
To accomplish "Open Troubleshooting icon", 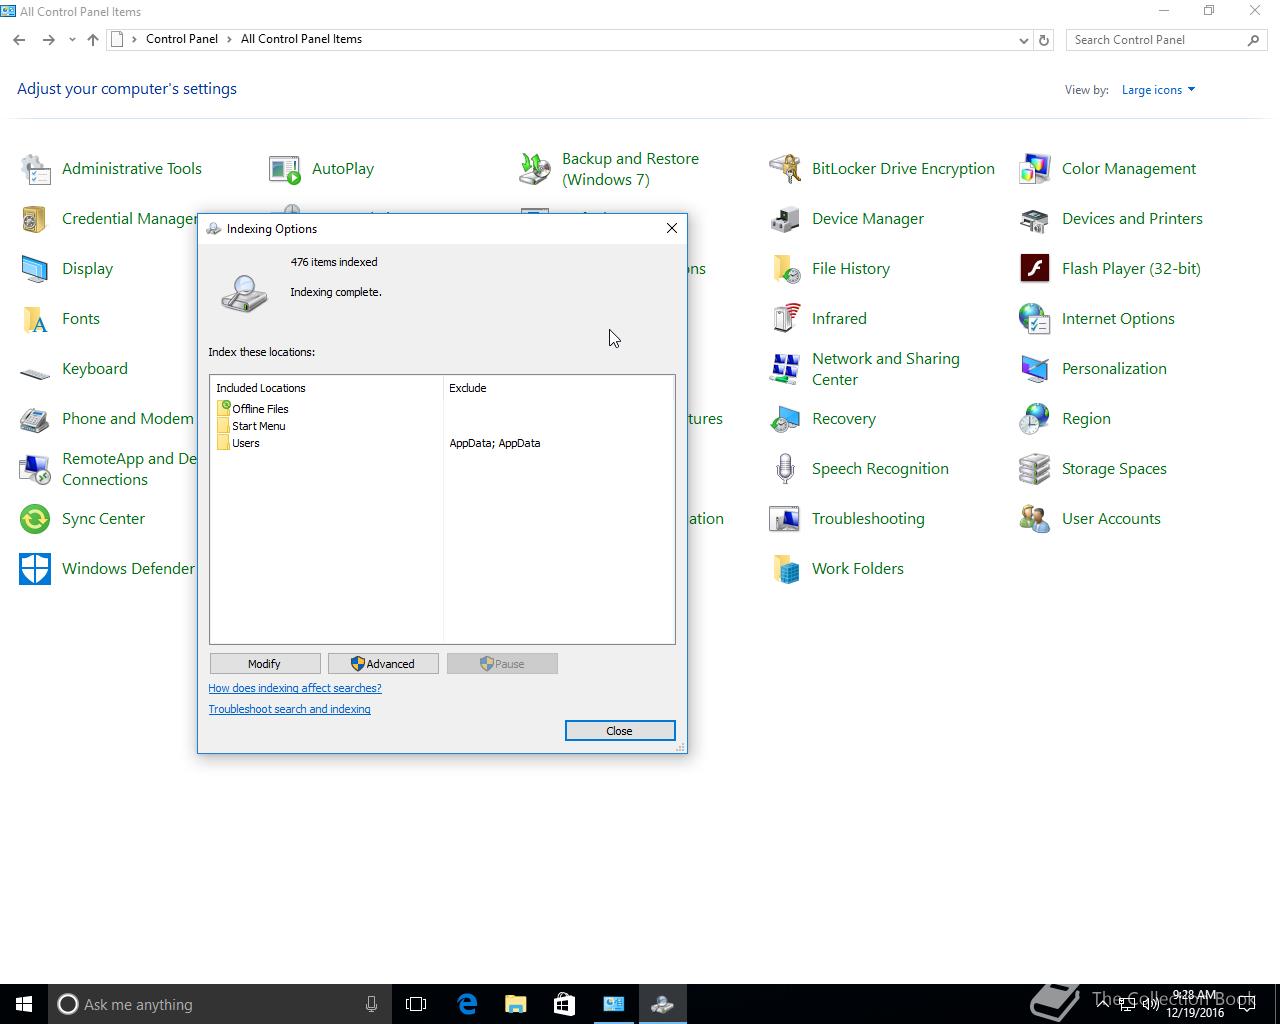I will 785,519.
